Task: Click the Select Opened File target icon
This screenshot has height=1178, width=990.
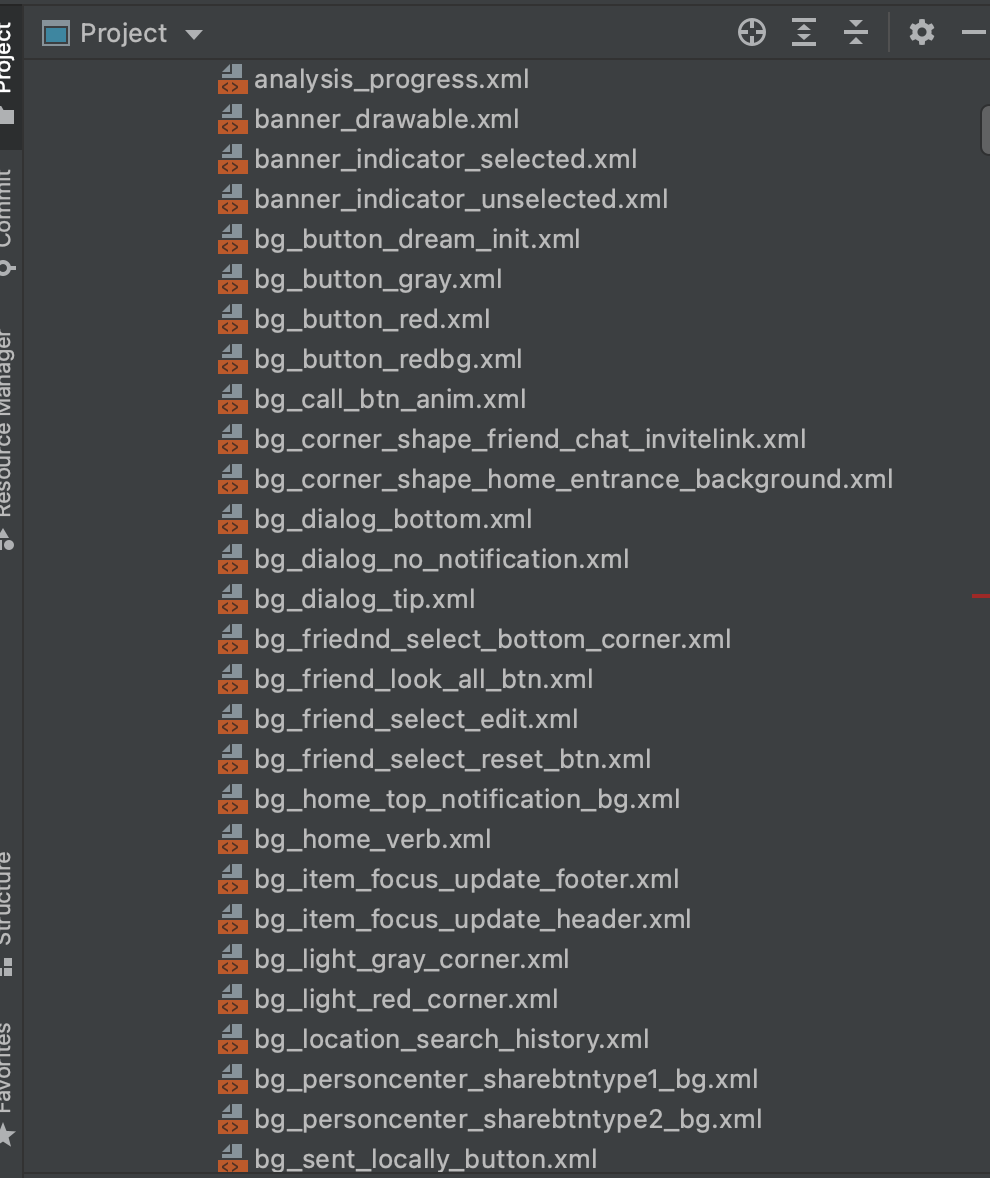Action: click(x=751, y=32)
